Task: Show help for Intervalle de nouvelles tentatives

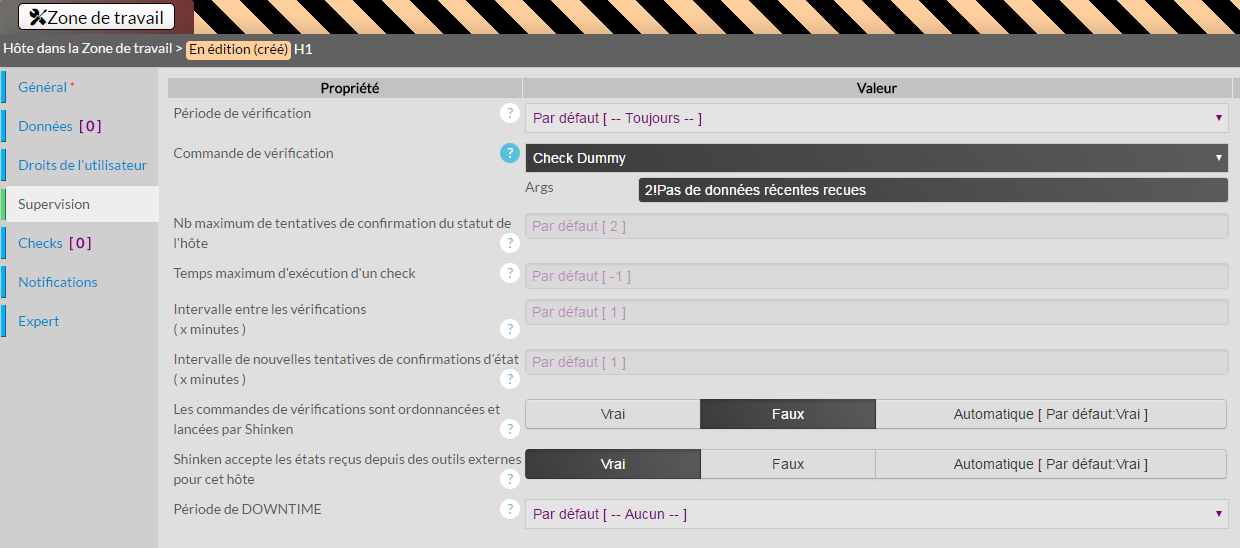Action: (510, 379)
